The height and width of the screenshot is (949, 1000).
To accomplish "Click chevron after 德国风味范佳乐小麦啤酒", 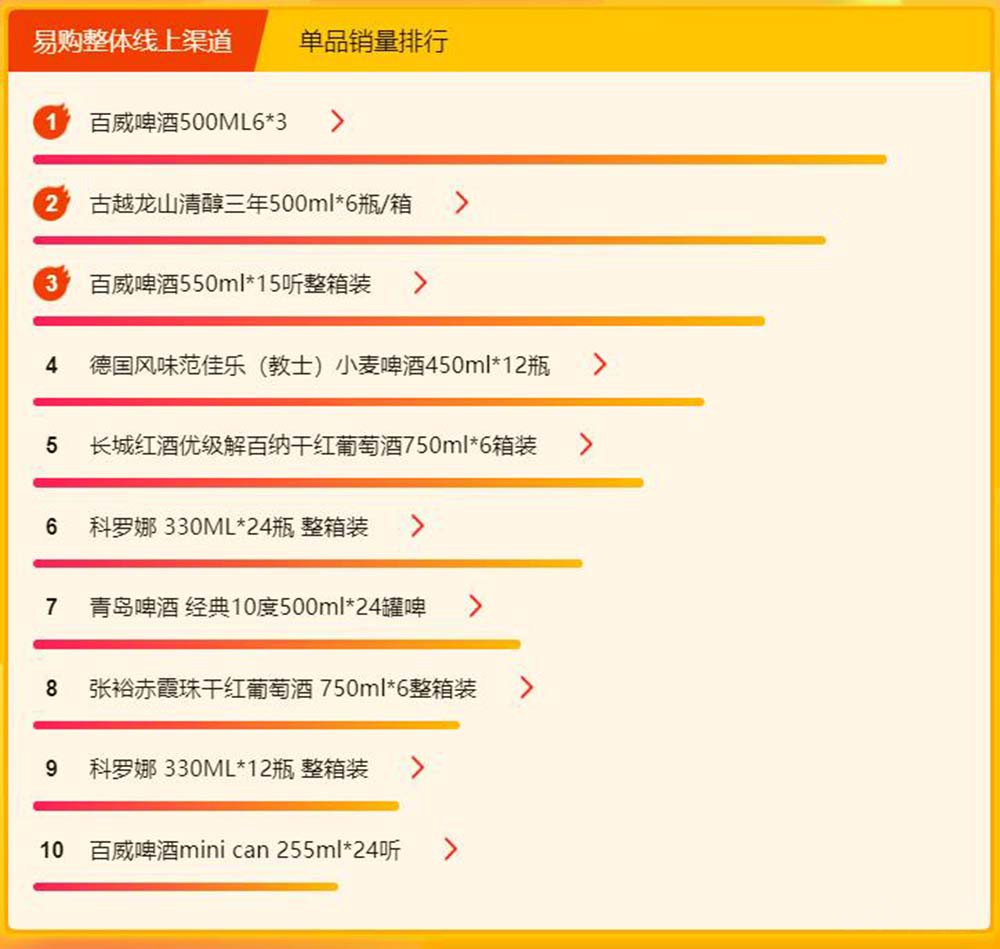I will [x=599, y=364].
